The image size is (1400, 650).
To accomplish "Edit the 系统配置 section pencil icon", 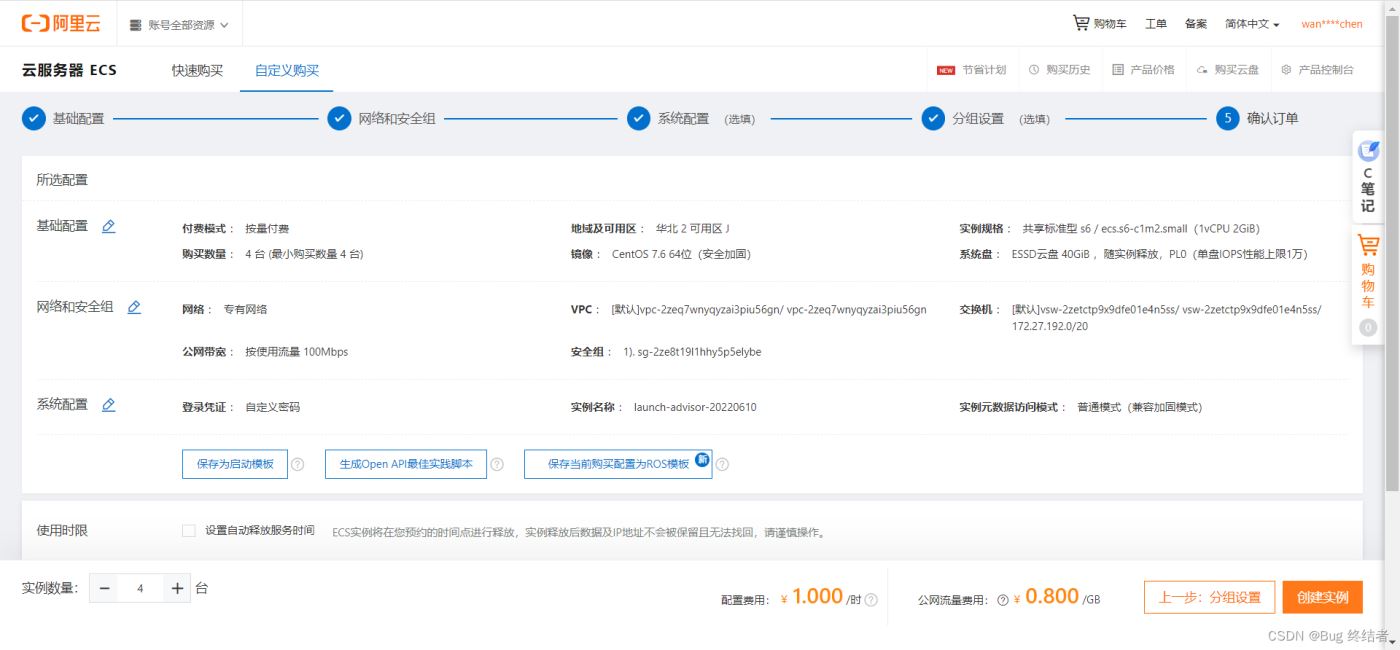I will (109, 405).
